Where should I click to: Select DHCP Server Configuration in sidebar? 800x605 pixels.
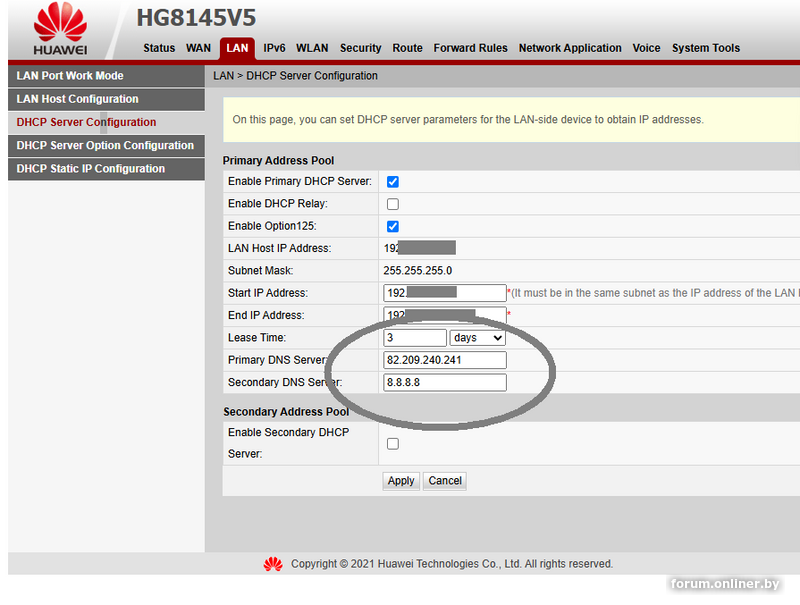click(x=106, y=122)
